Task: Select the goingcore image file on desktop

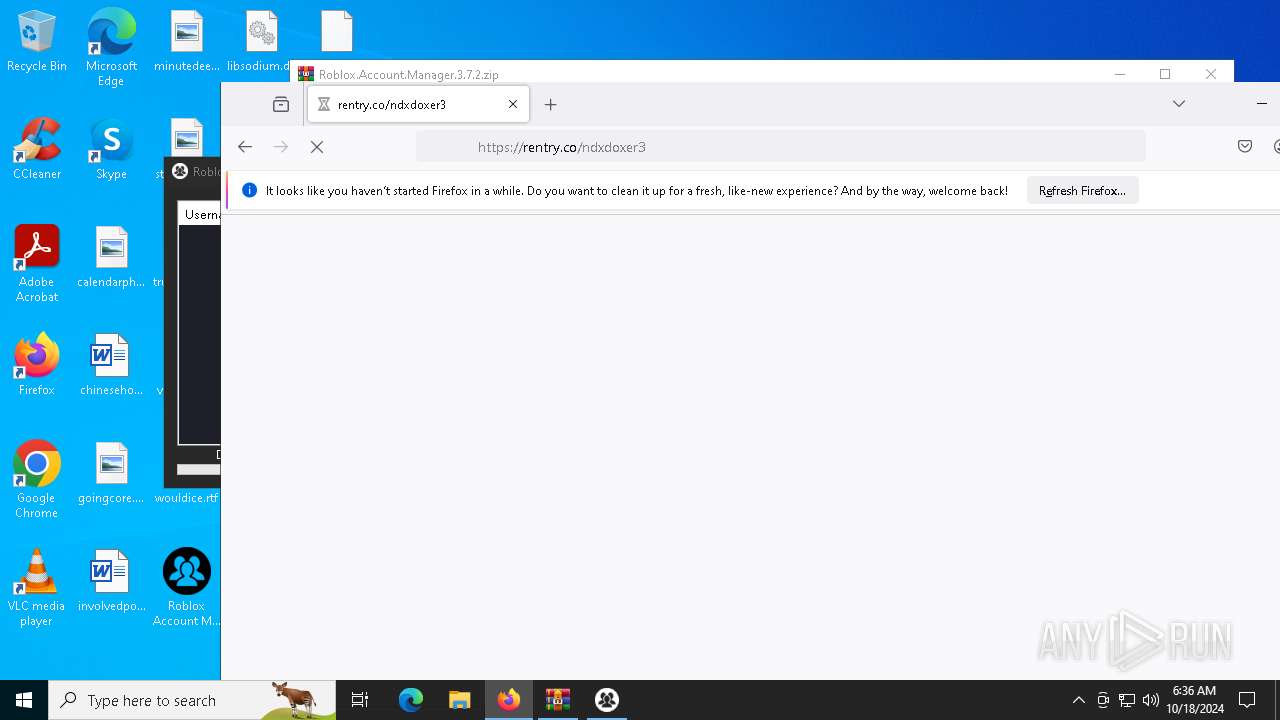Action: pos(111,473)
